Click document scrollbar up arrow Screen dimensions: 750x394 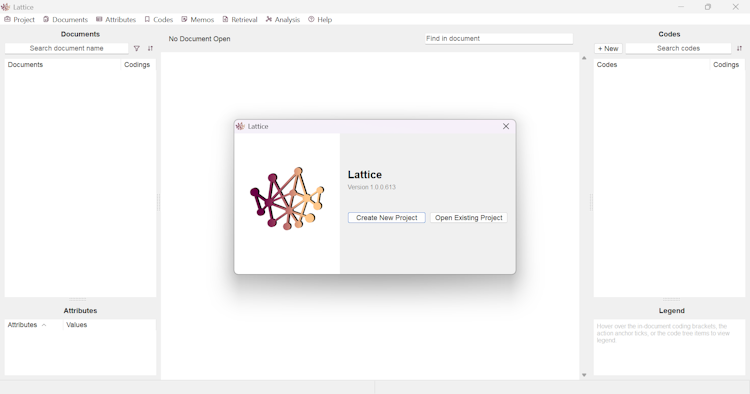[x=584, y=58]
